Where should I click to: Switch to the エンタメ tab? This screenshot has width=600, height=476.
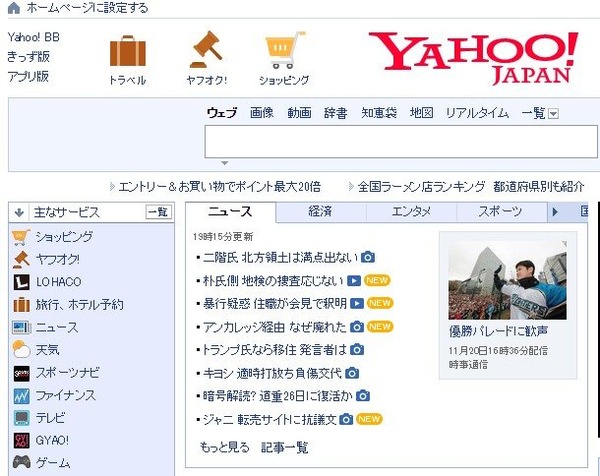[x=411, y=212]
